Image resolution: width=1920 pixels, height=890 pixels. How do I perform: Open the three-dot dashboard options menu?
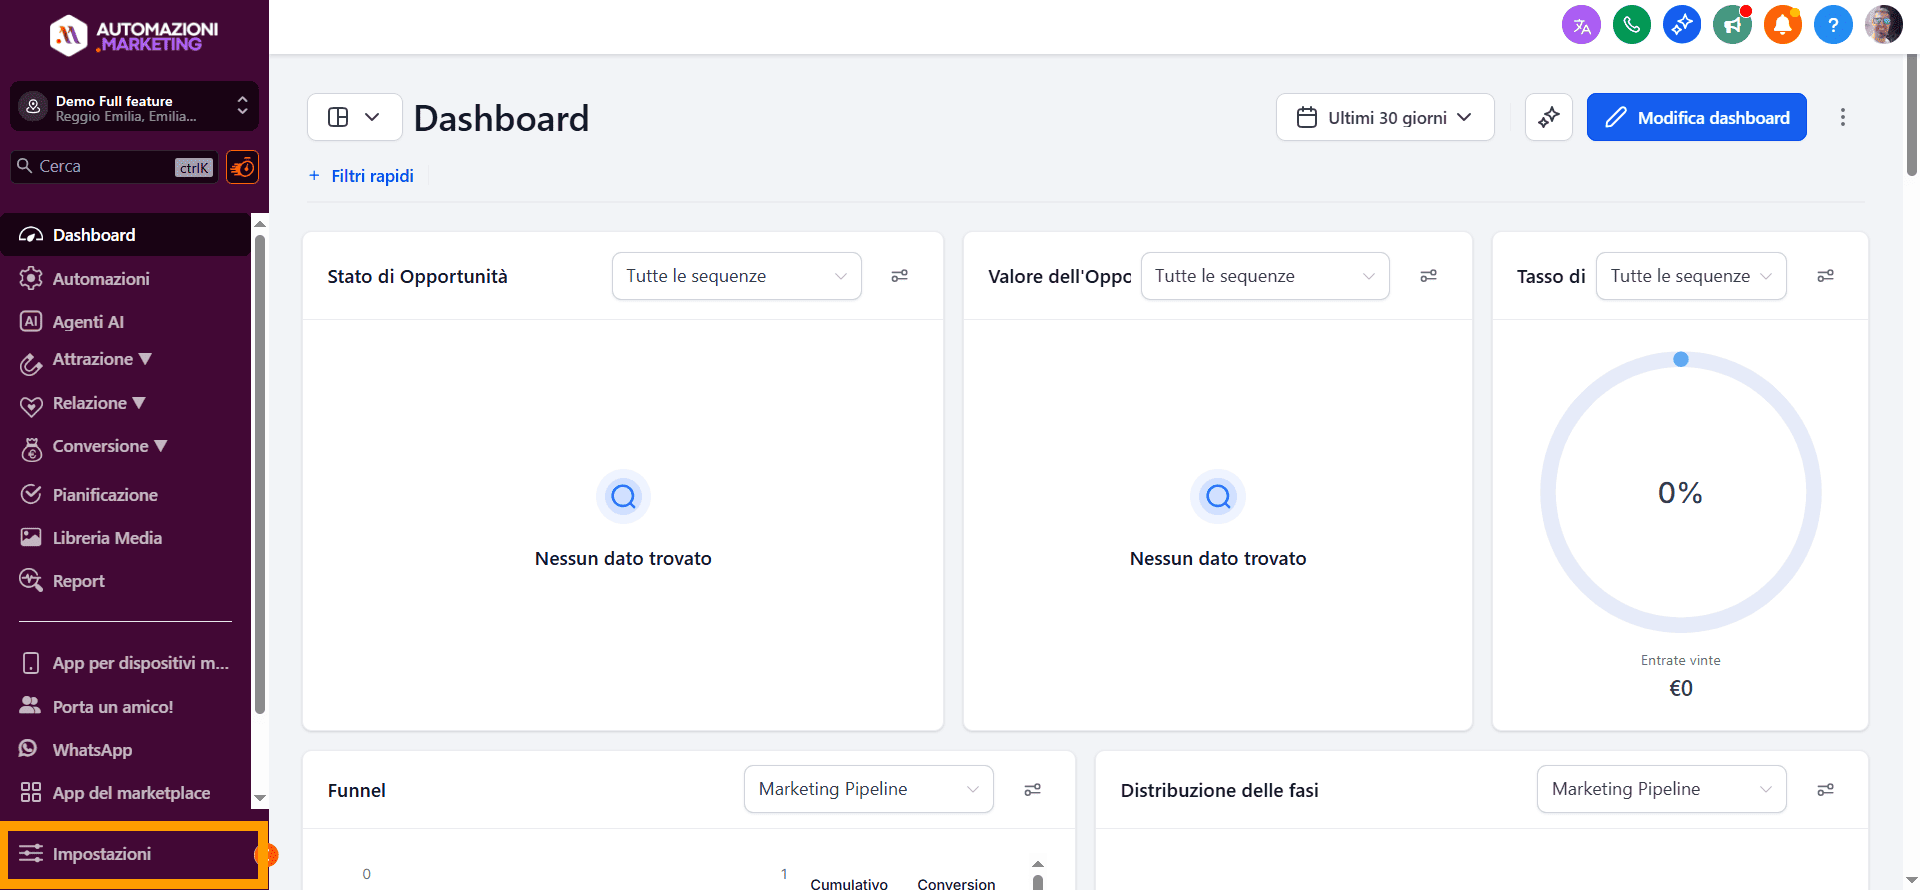pos(1842,118)
